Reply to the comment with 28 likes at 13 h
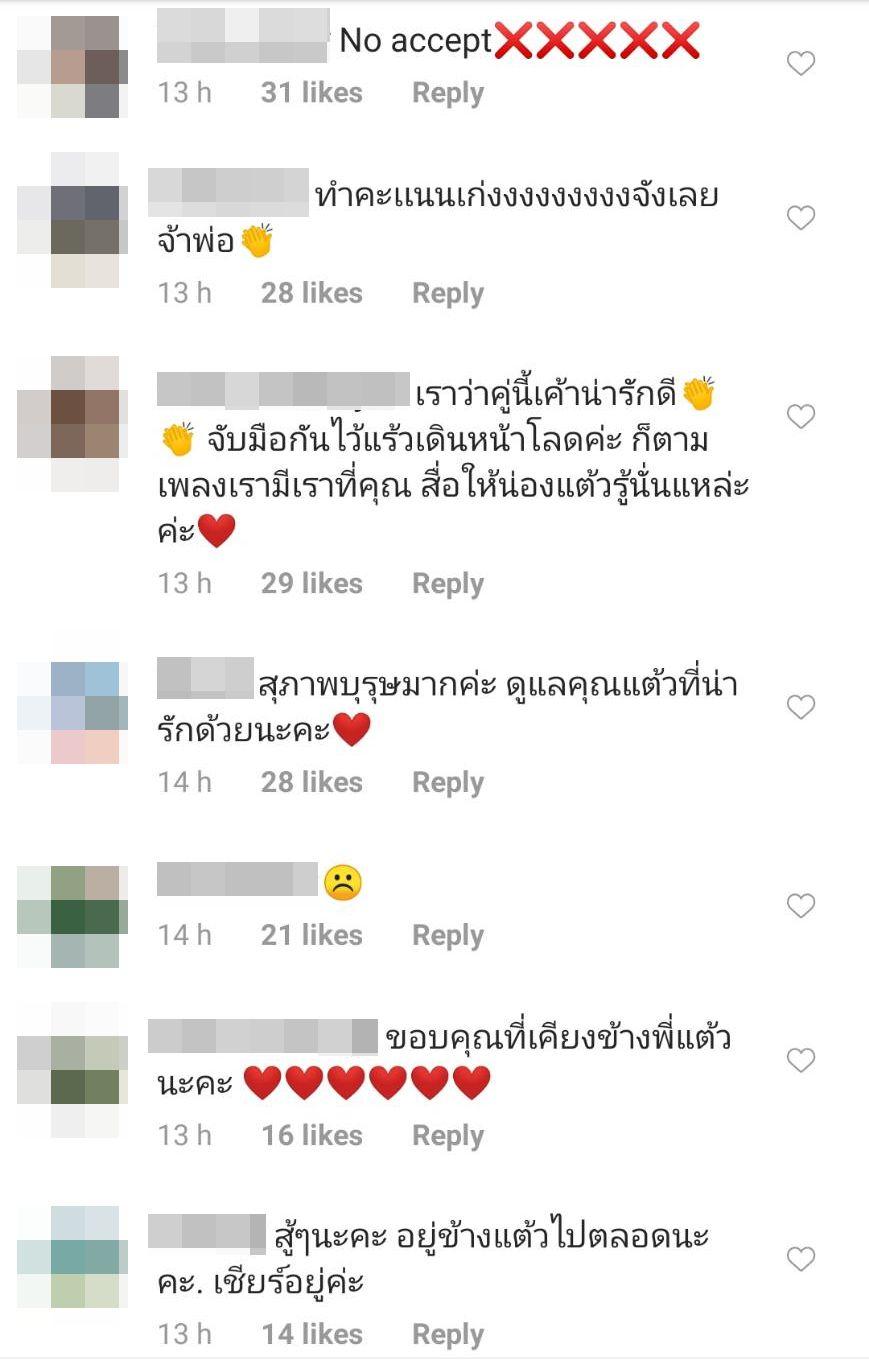The image size is (869, 1361). 448,293
